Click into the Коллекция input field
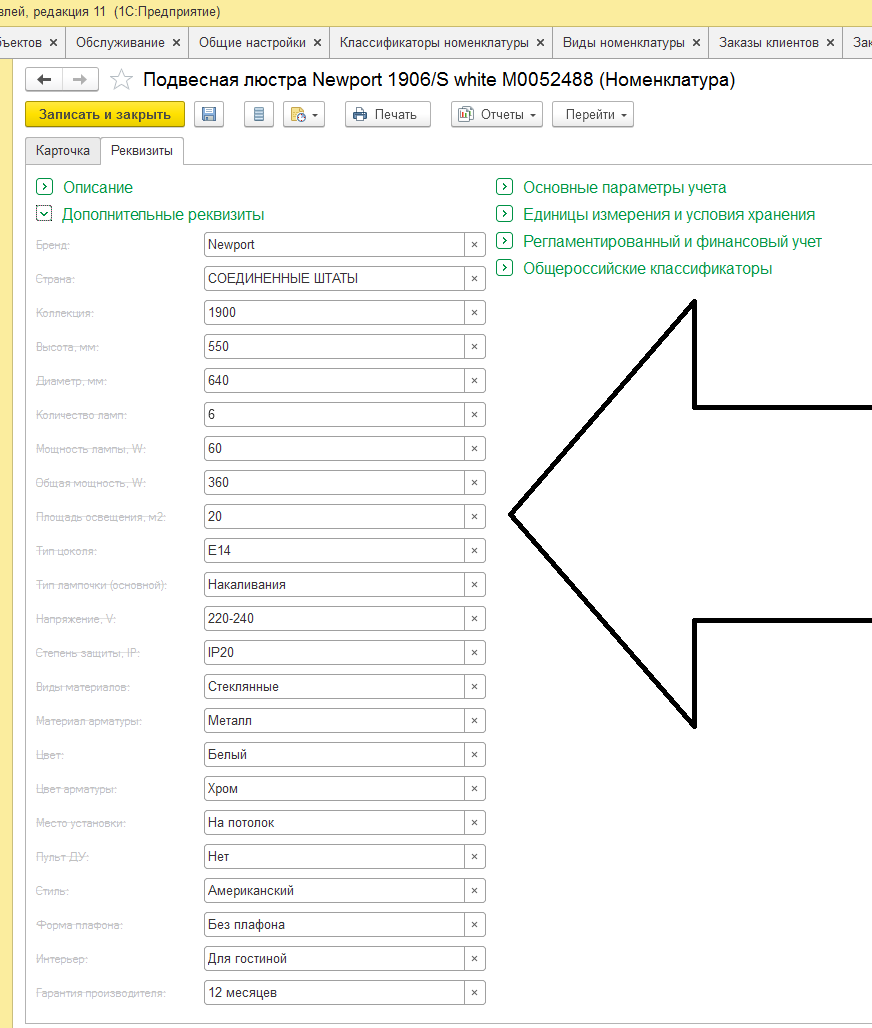 click(x=333, y=313)
